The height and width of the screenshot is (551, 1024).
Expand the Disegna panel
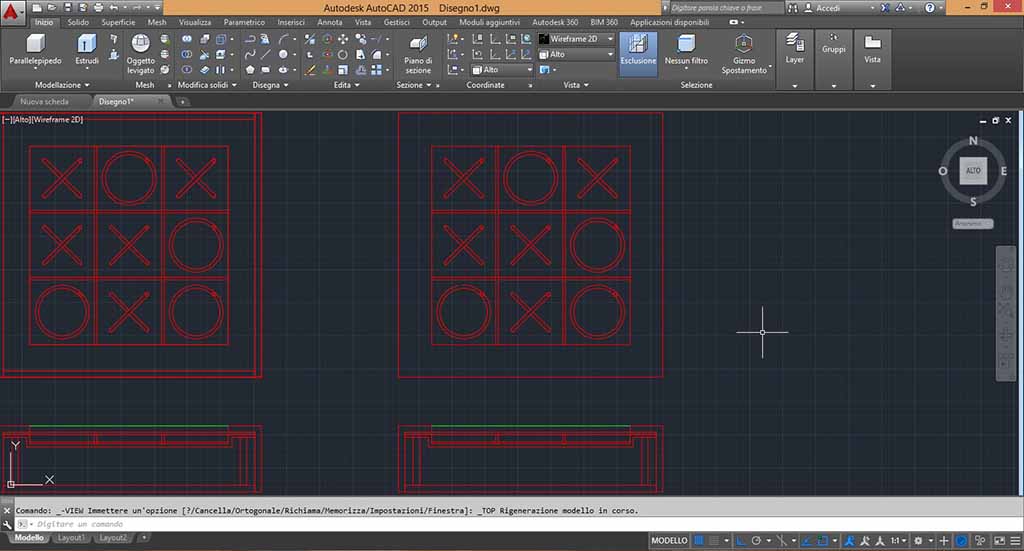point(270,85)
